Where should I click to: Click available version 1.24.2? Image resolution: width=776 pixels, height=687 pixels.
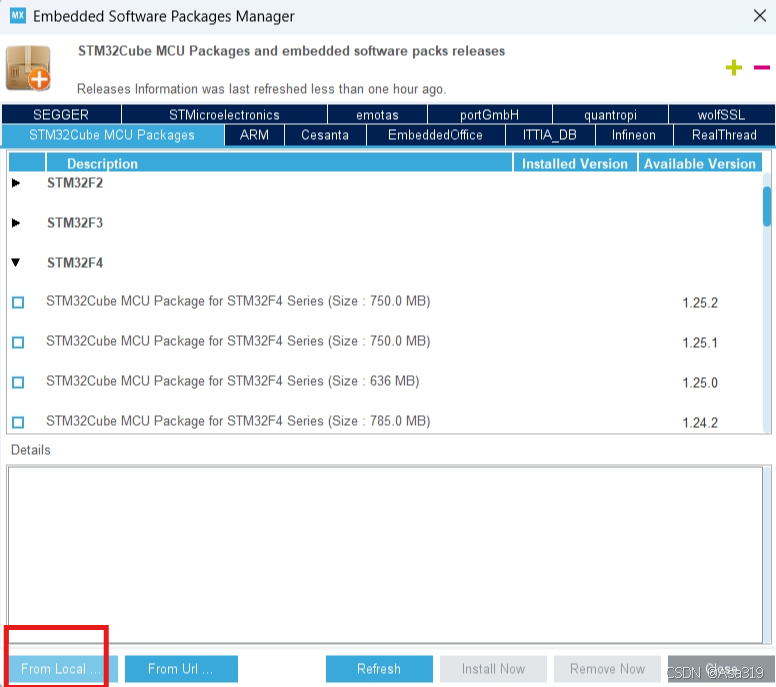point(700,423)
